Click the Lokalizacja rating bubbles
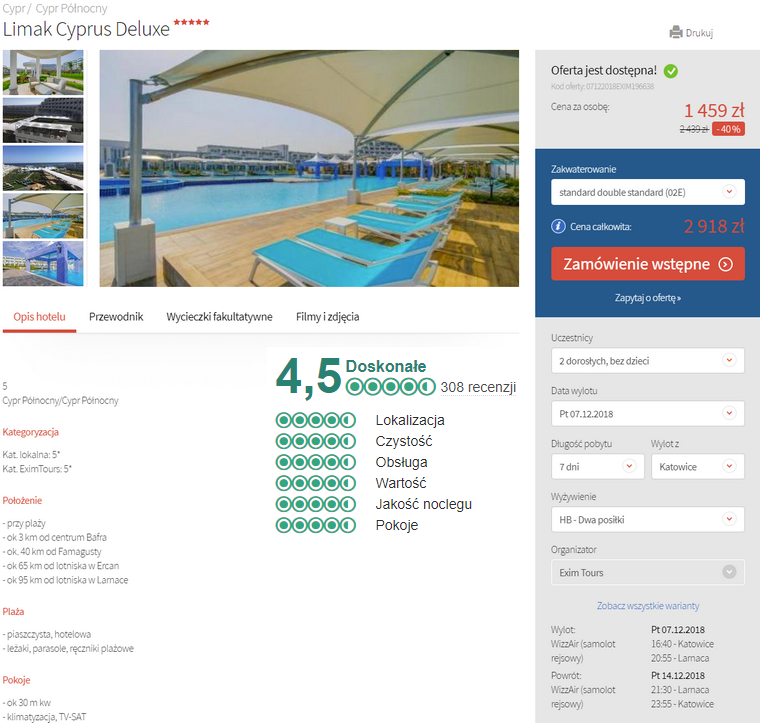Screen dimensions: 760x723 (x=315, y=420)
